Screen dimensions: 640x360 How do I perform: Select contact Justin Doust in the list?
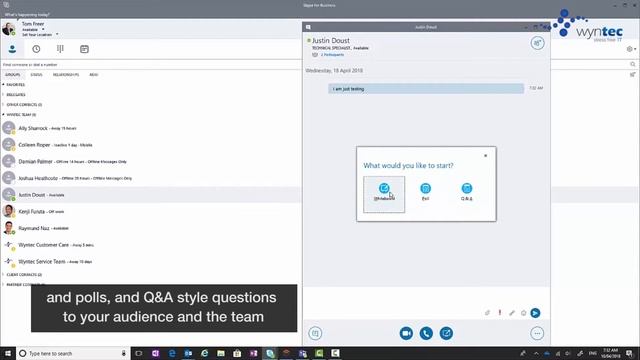point(151,195)
